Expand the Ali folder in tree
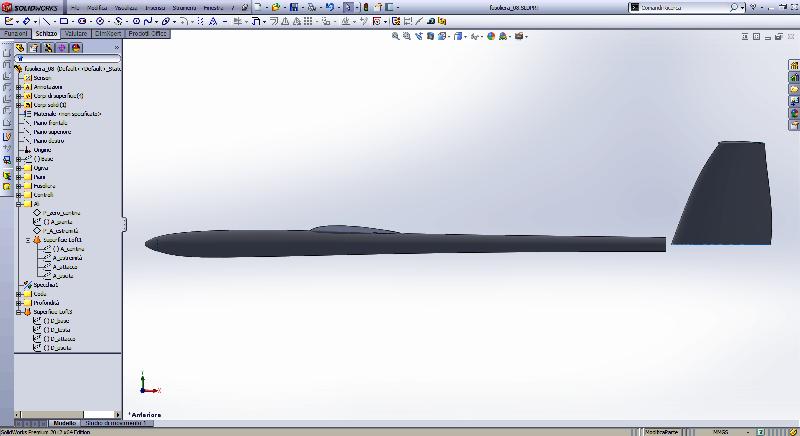Screen dimensions: 800x436 19,204
